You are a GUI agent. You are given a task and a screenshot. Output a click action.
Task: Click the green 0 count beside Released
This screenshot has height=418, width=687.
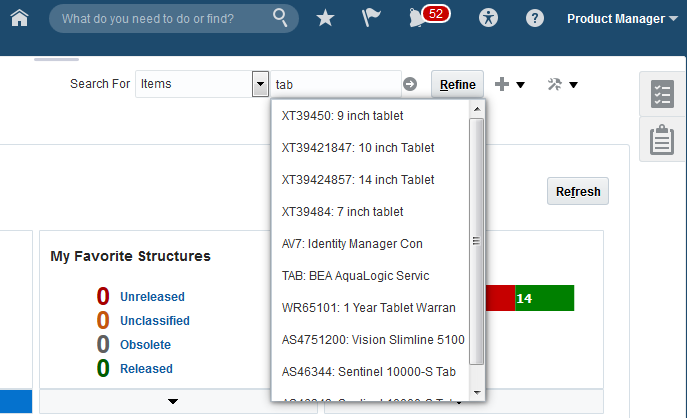(103, 368)
